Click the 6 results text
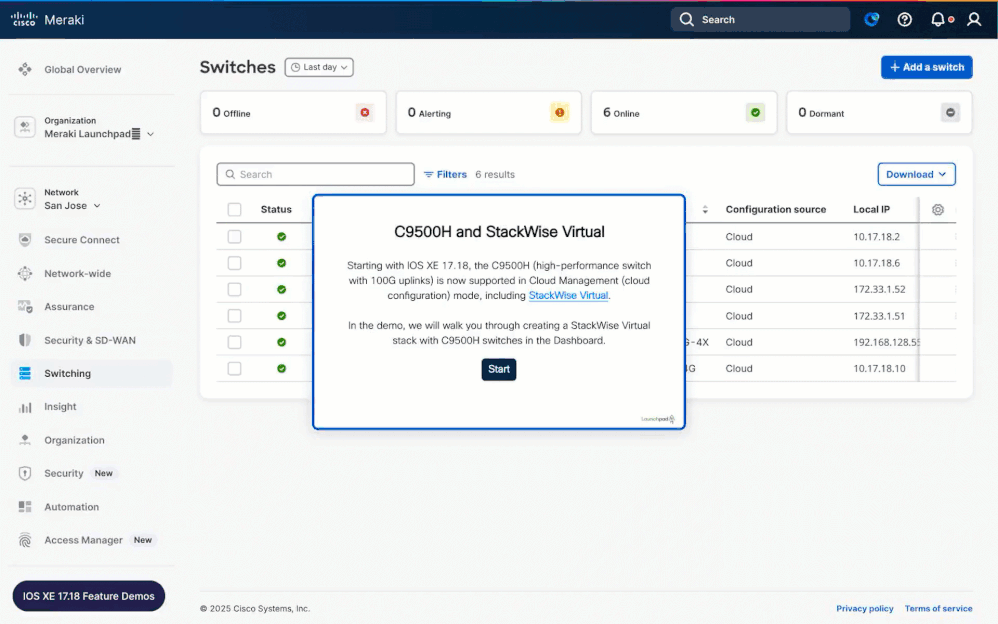 tap(495, 174)
